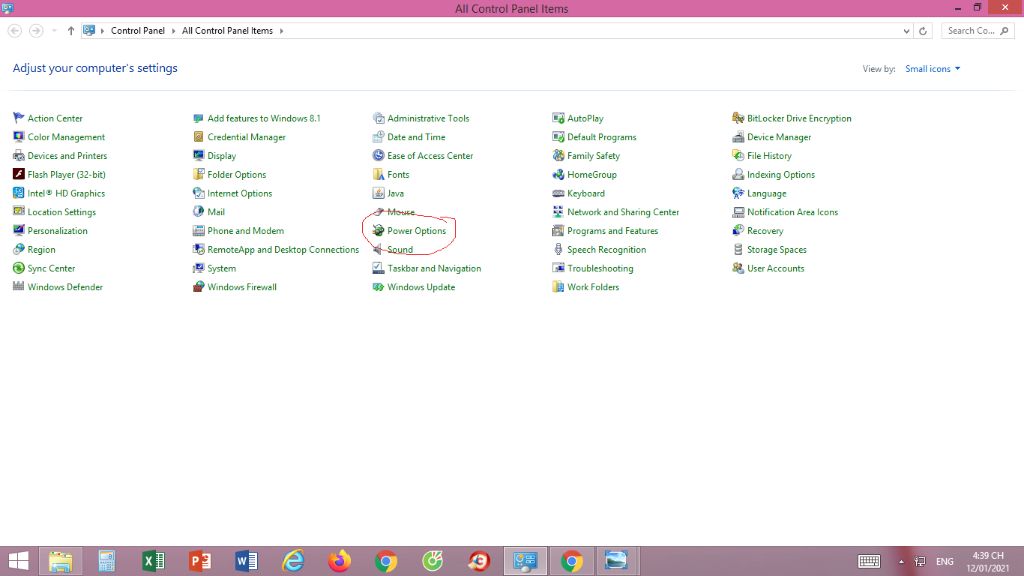The height and width of the screenshot is (576, 1024).
Task: Open Taskbar and Navigation link
Action: pos(434,268)
